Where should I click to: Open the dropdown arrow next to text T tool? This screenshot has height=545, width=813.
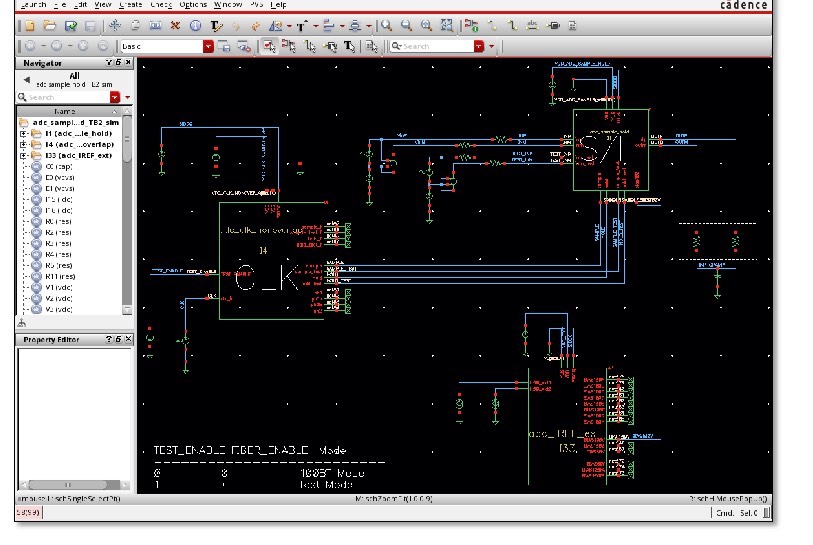click(315, 25)
